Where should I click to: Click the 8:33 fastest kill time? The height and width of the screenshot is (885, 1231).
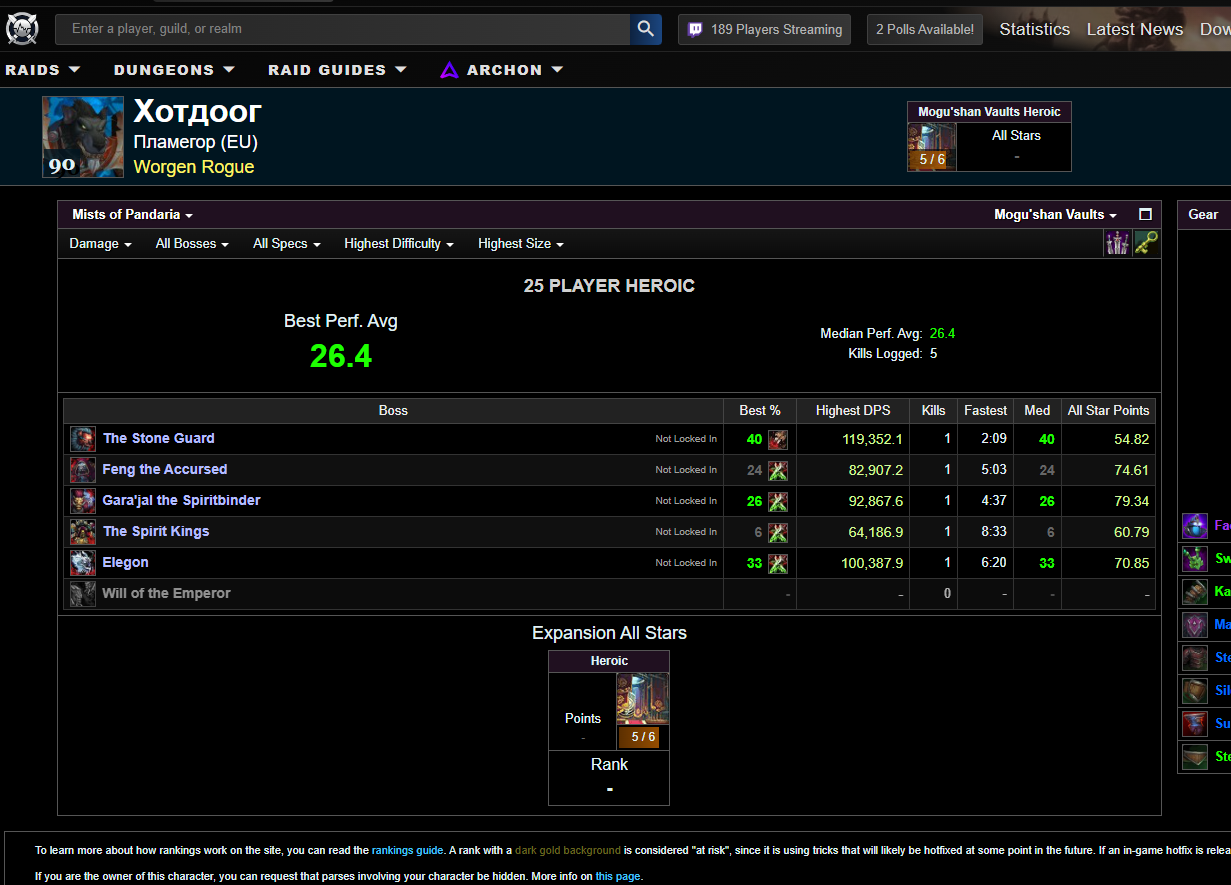click(993, 532)
